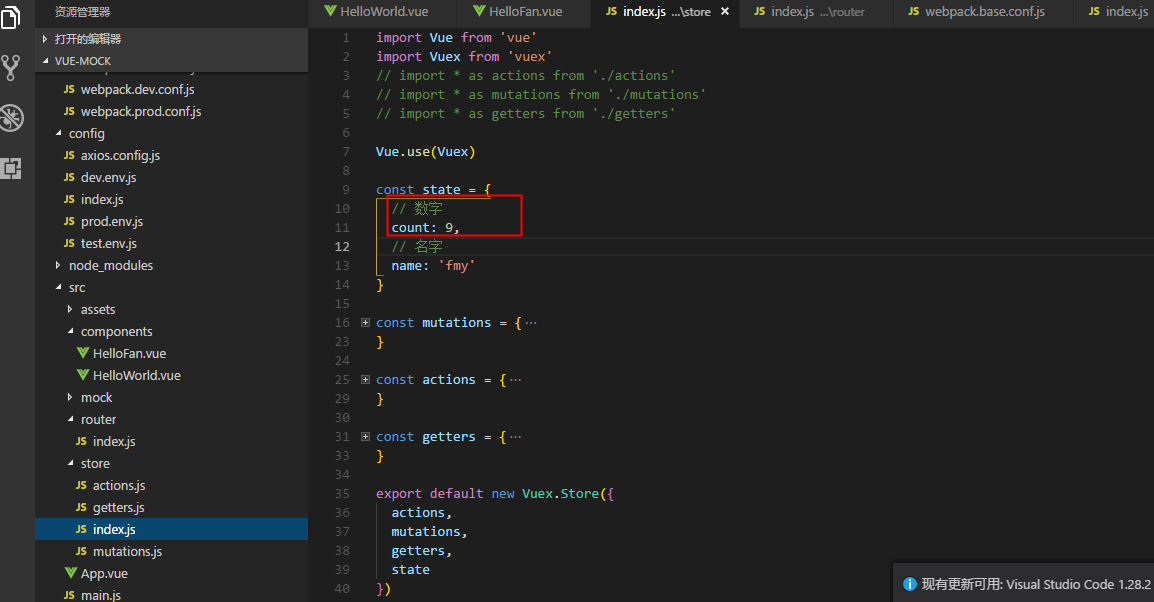Place cursor on the count: 9 line

click(425, 227)
